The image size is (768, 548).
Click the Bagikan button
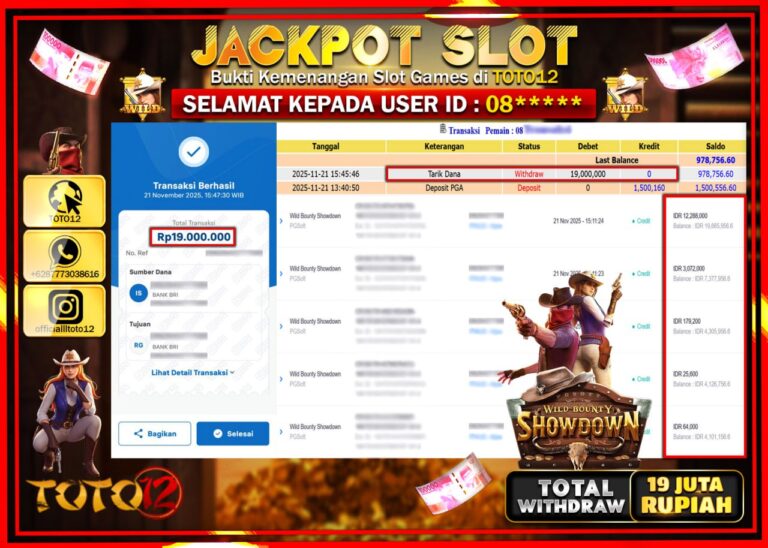pos(155,433)
